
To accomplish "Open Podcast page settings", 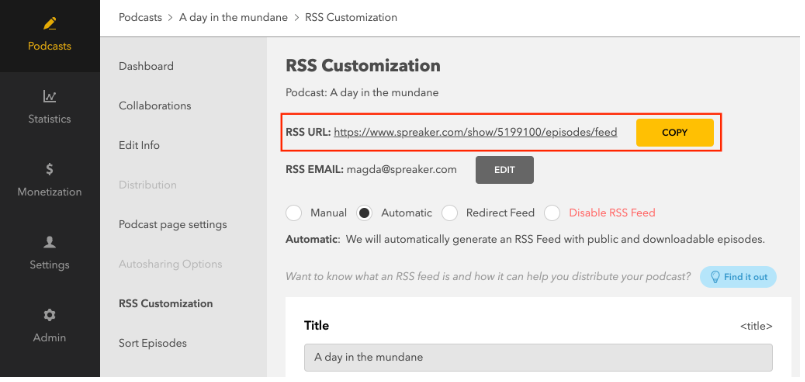I will pos(172,224).
